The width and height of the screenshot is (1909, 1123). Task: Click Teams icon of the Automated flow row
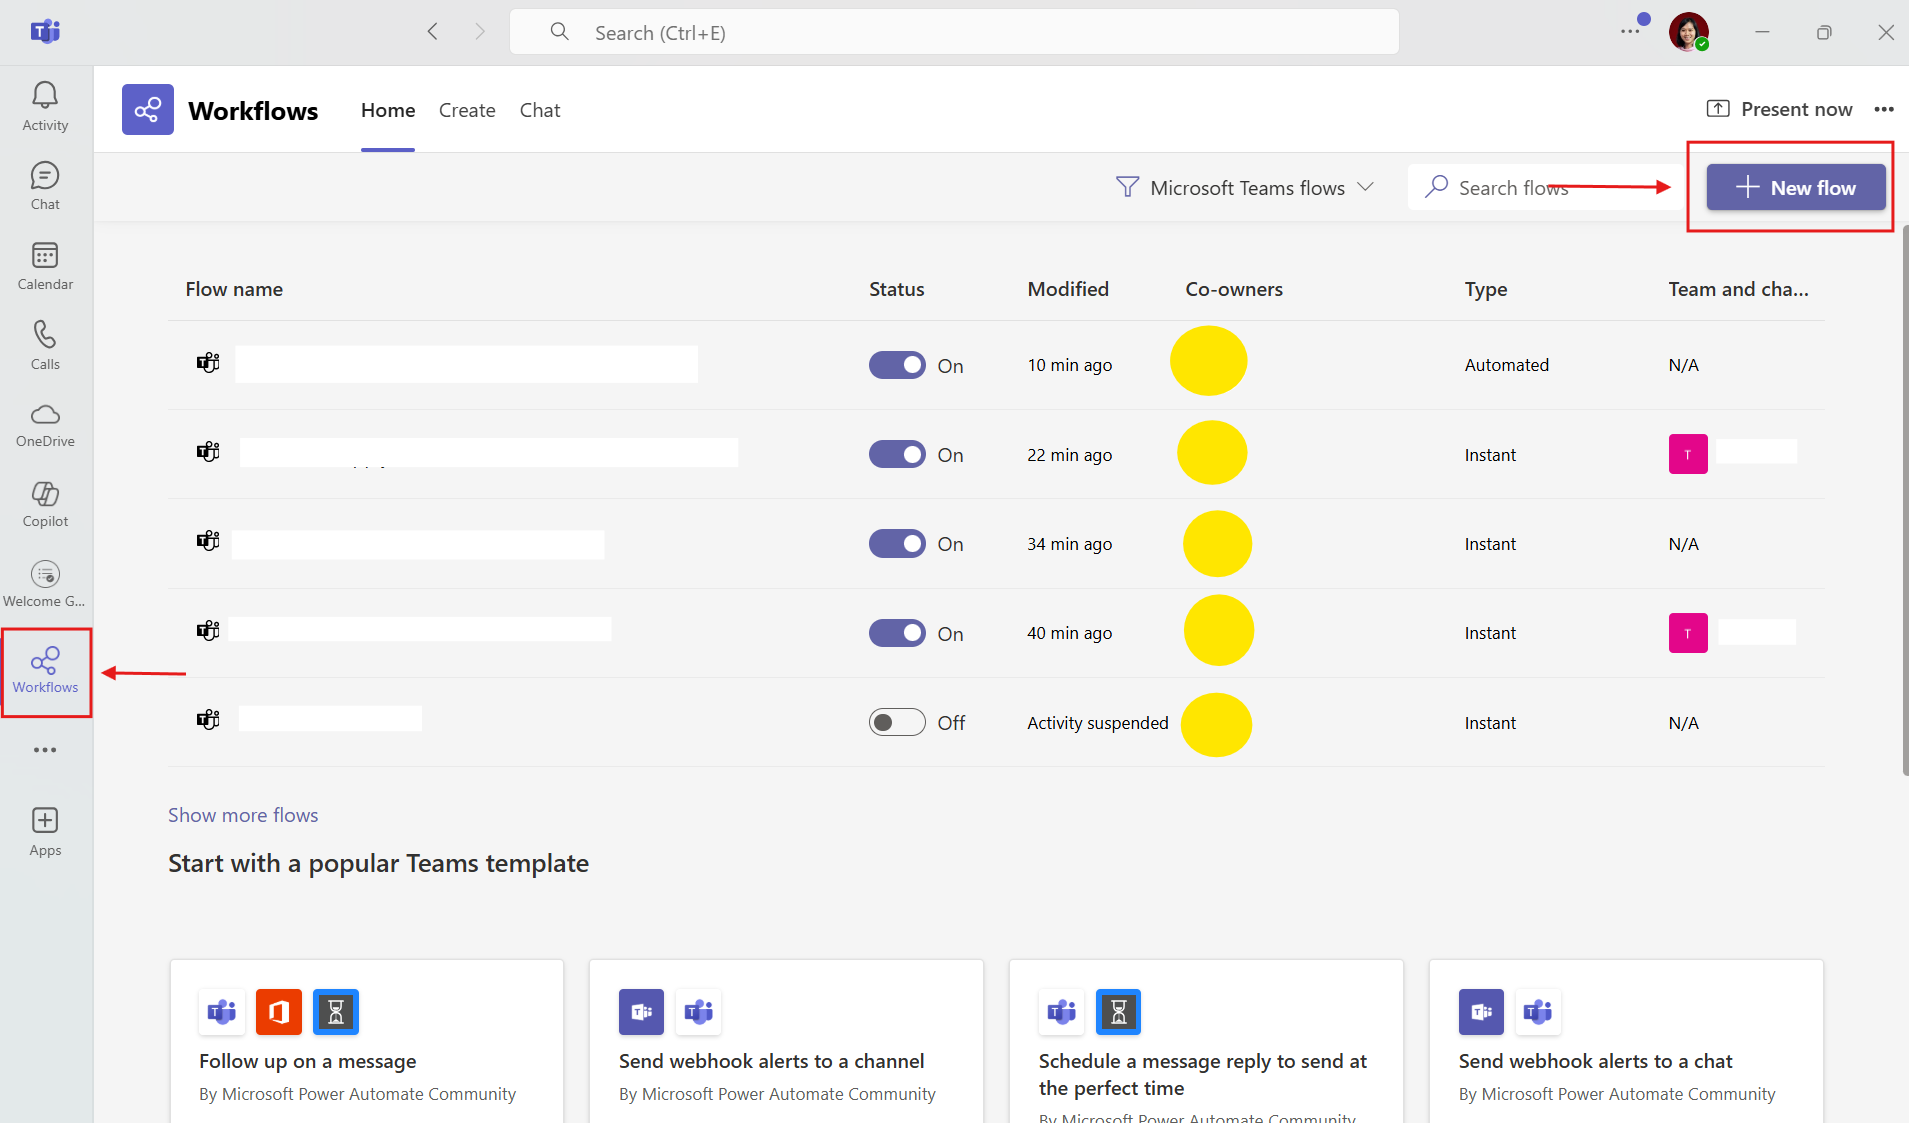point(208,362)
